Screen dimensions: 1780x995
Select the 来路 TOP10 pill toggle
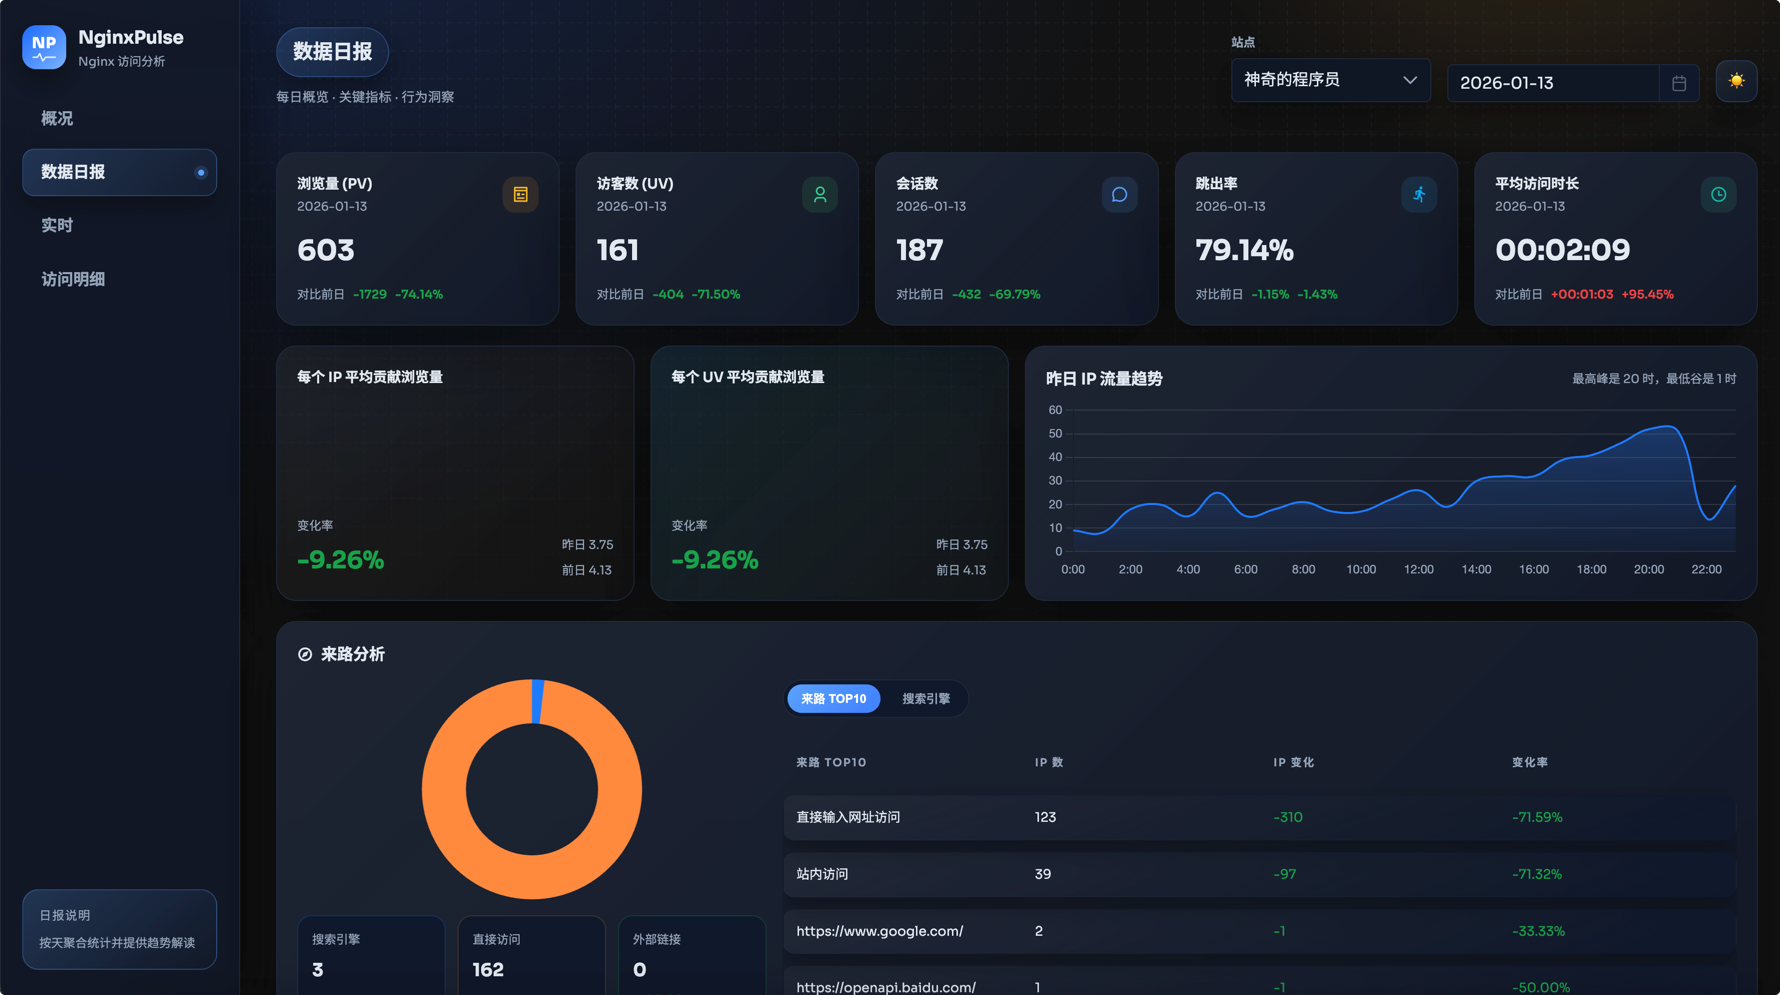coord(833,698)
